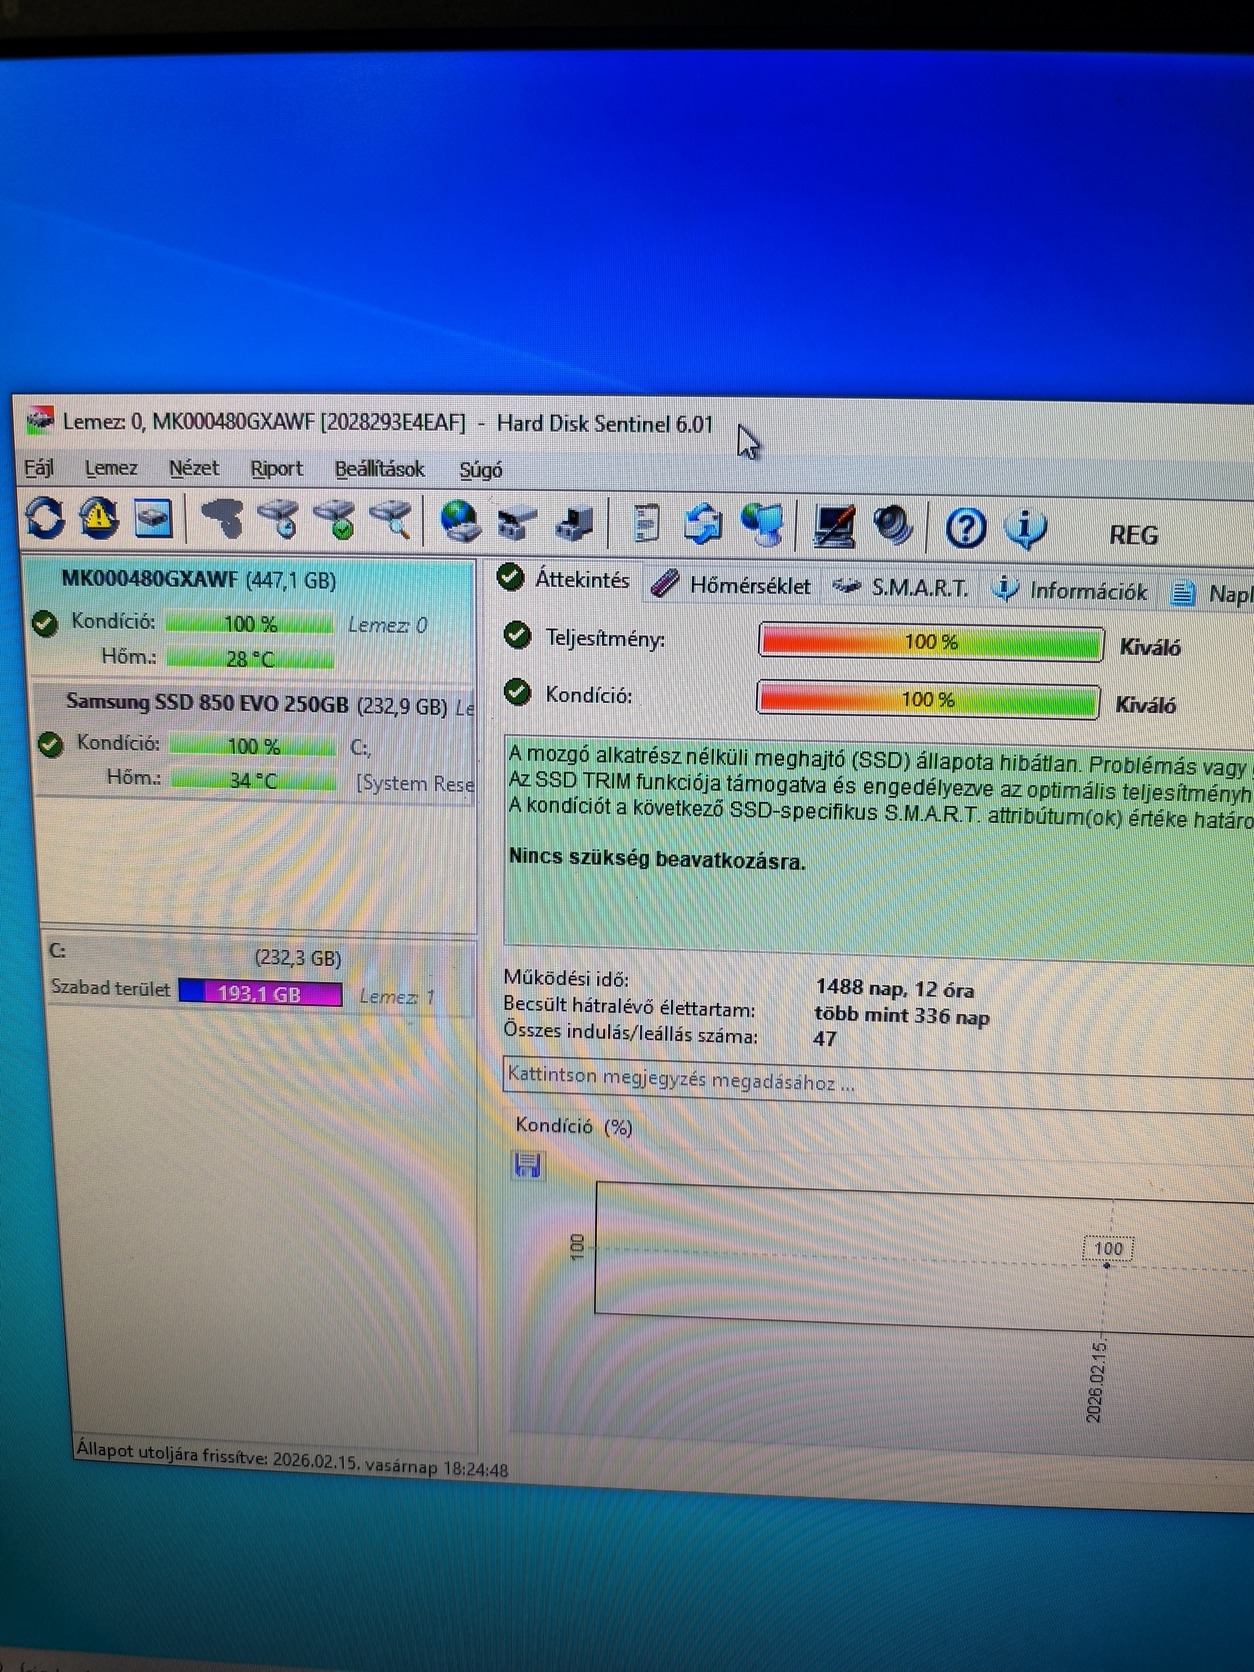Click the blue double-arrow update icon
This screenshot has width=1254, height=1672.
[x=704, y=525]
